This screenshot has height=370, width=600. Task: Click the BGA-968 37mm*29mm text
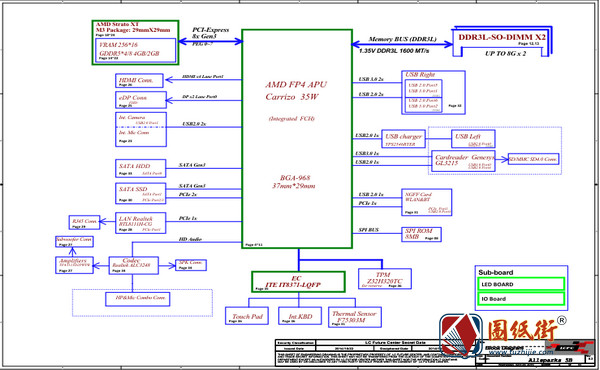point(294,182)
